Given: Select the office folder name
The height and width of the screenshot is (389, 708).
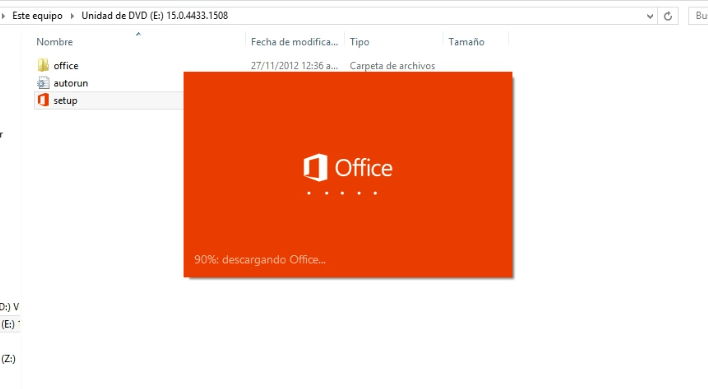Looking at the screenshot, I should [66, 66].
